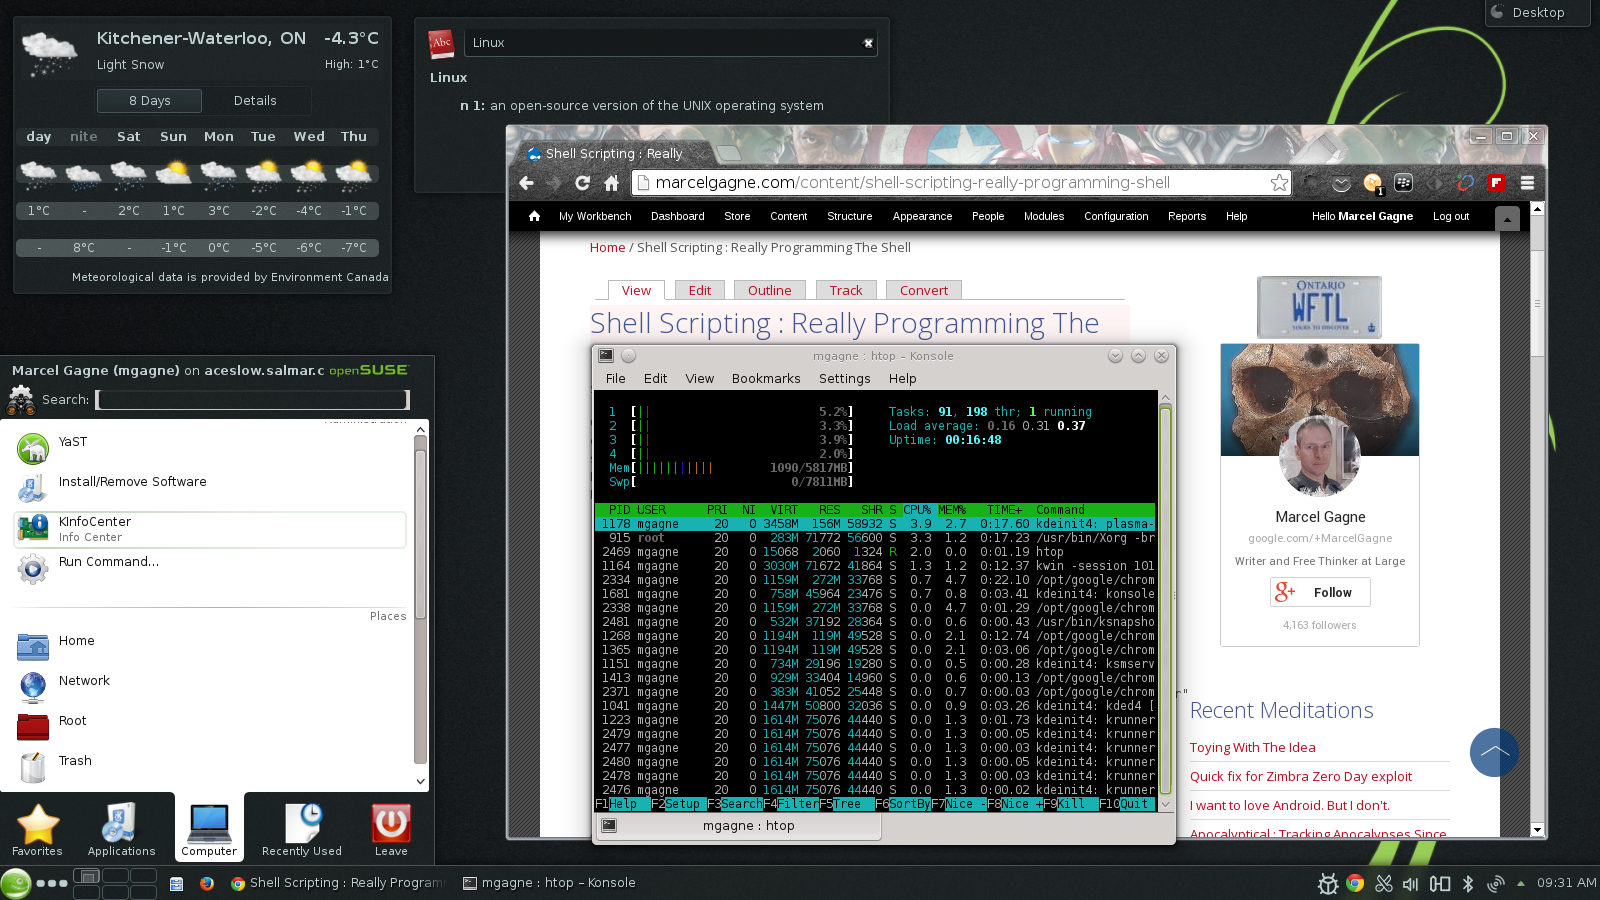Open Konsole new-tab button below terminal
Viewport: 1600px width, 900px height.
coord(608,826)
